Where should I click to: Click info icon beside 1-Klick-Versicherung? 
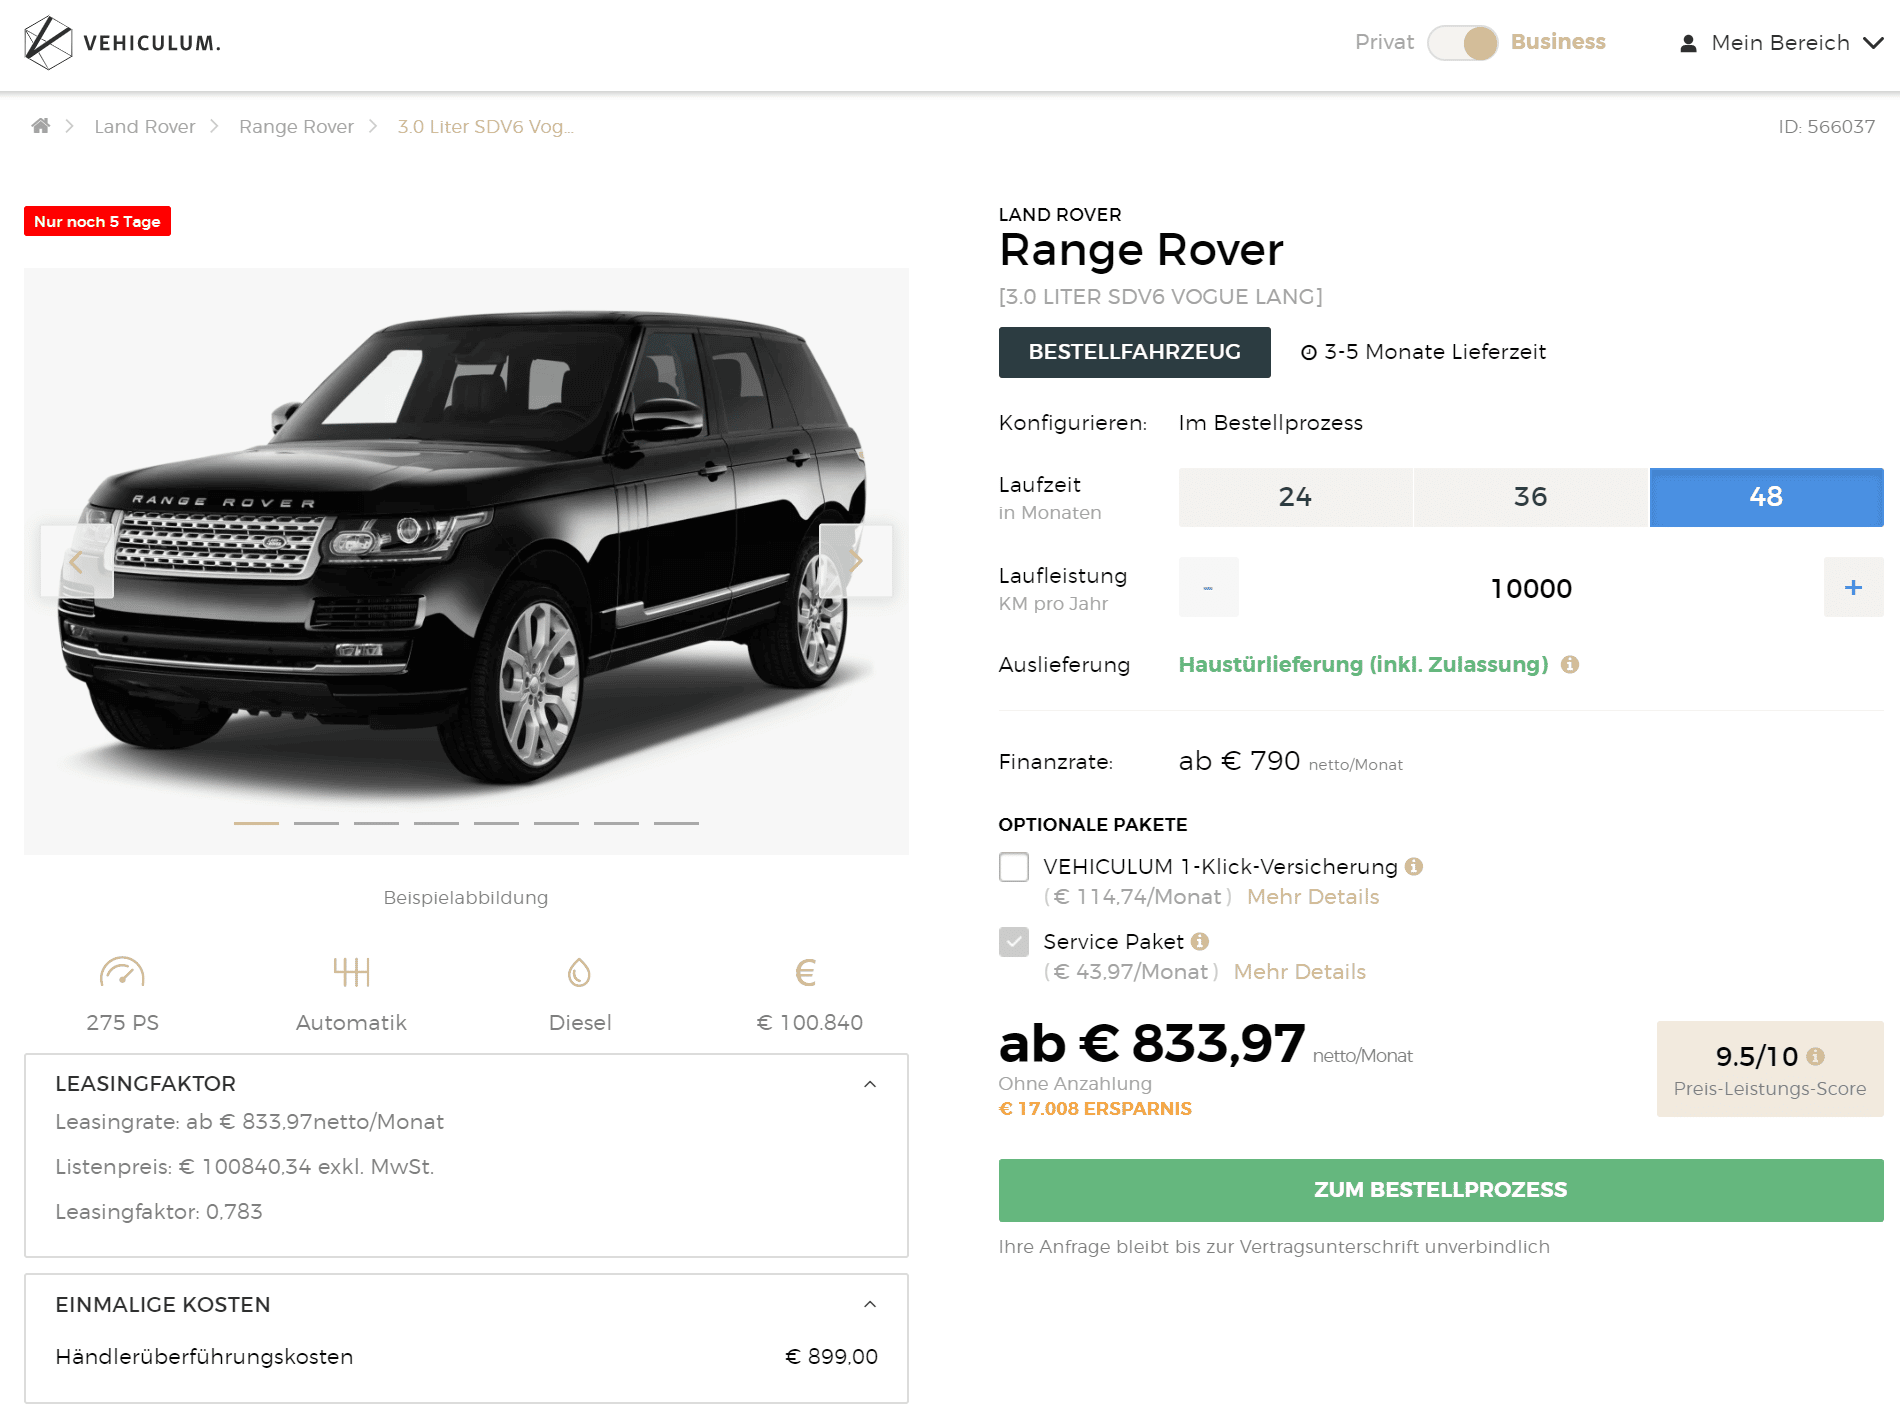1413,866
